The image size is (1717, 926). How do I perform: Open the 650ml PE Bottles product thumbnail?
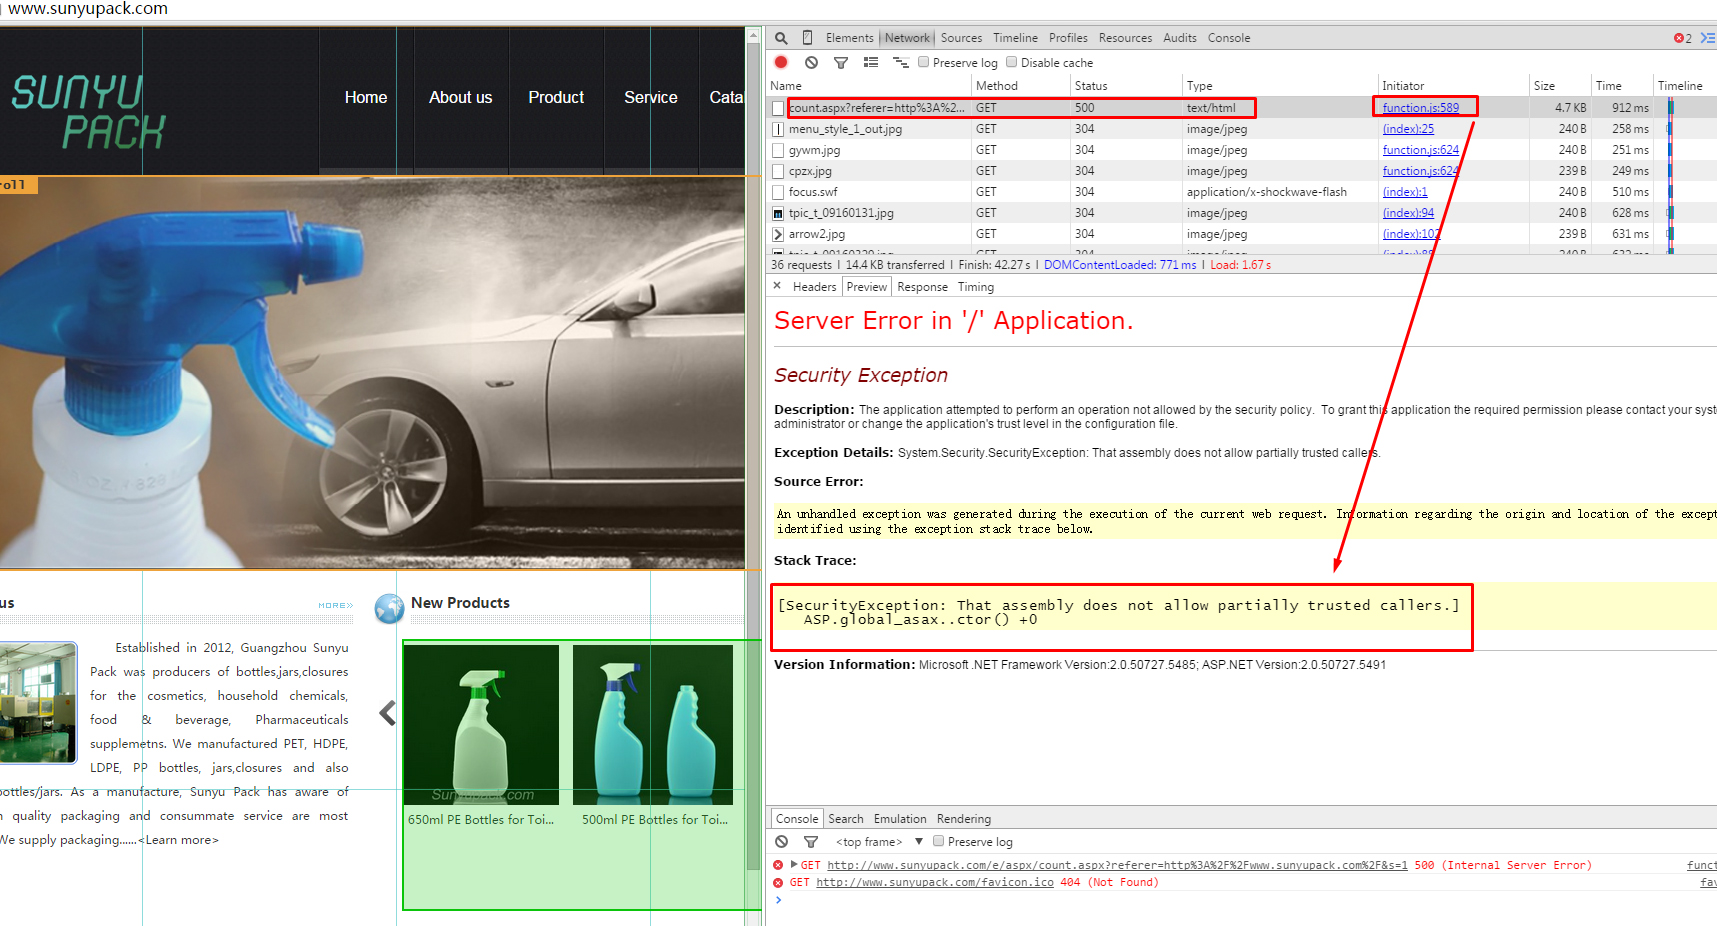click(x=481, y=725)
